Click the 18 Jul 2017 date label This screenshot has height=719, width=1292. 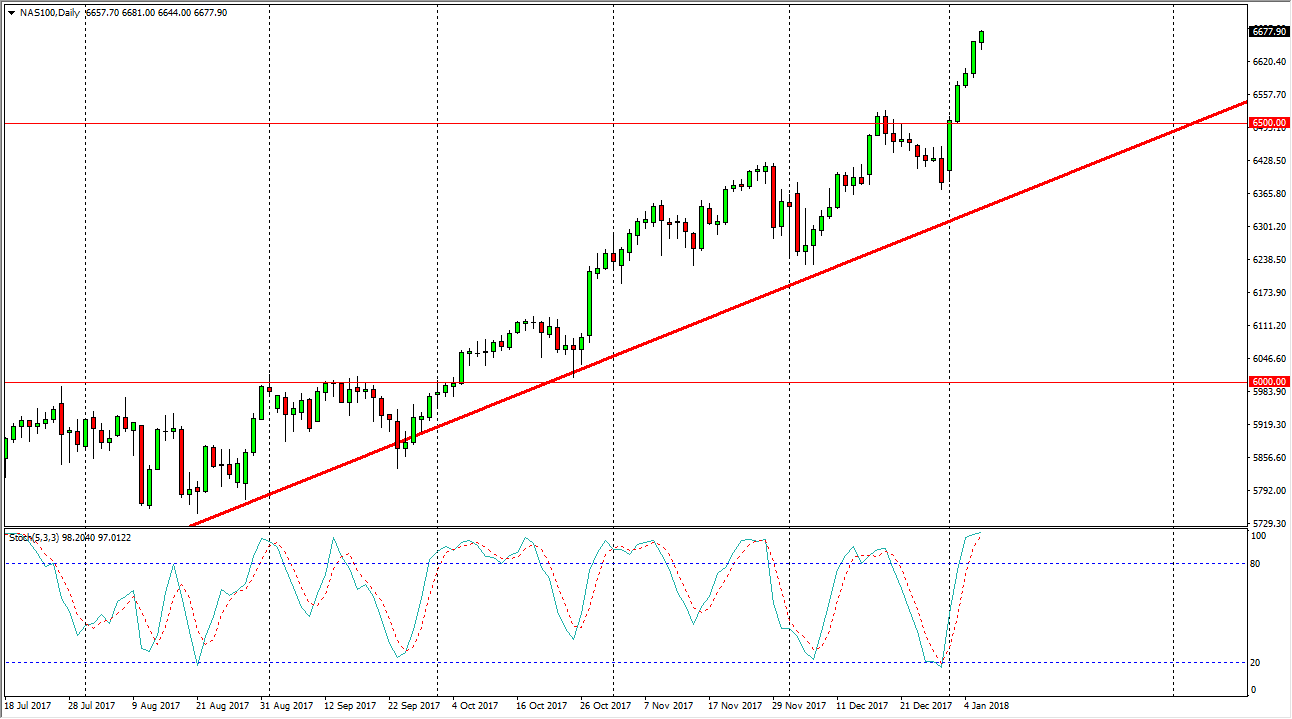(x=28, y=706)
